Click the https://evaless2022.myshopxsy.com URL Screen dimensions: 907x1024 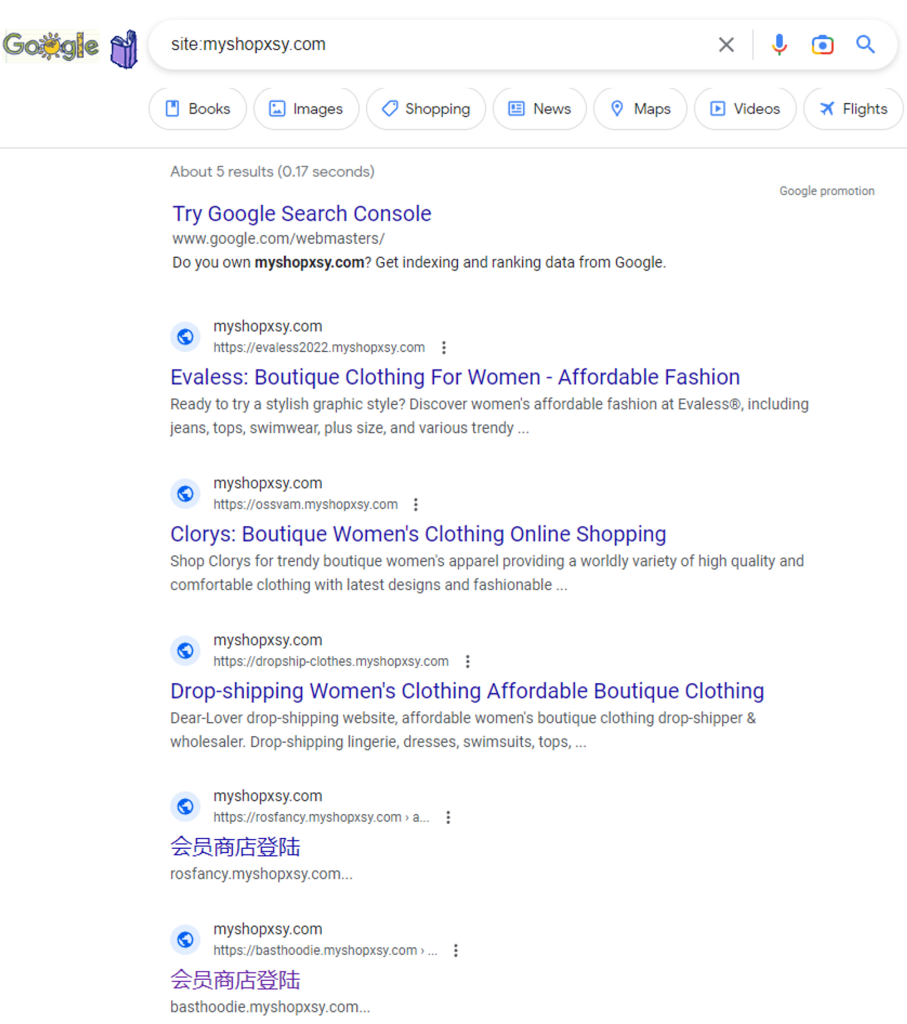(x=319, y=347)
